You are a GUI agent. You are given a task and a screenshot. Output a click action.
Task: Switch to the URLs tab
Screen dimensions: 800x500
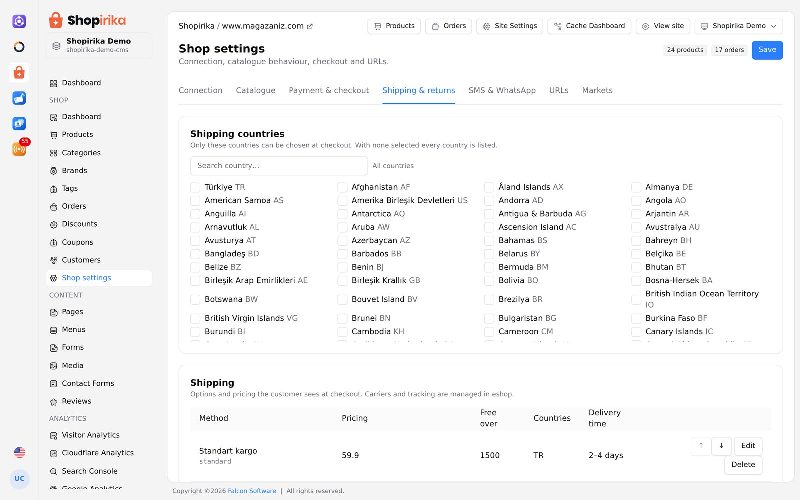[559, 90]
